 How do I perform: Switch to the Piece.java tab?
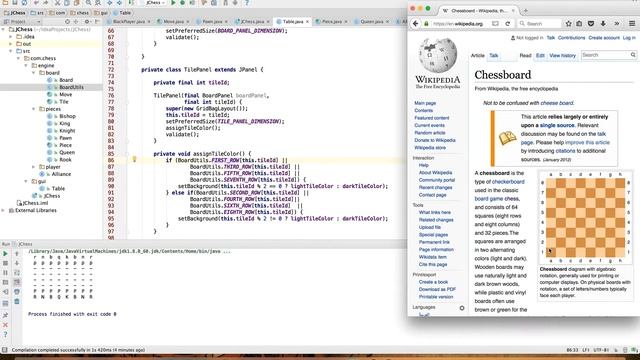331,21
